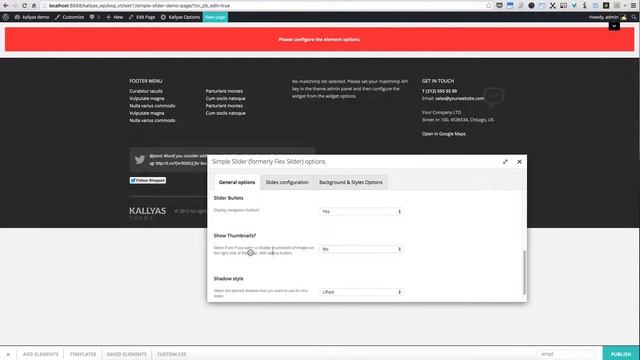
Task: Click Add Elements in bottom bar
Action: (40, 354)
